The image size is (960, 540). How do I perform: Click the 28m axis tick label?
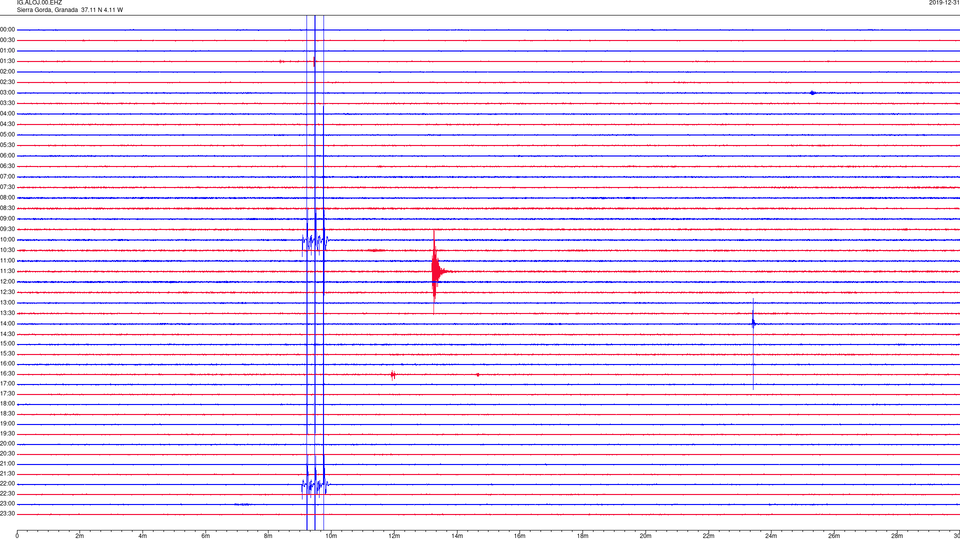click(x=897, y=536)
